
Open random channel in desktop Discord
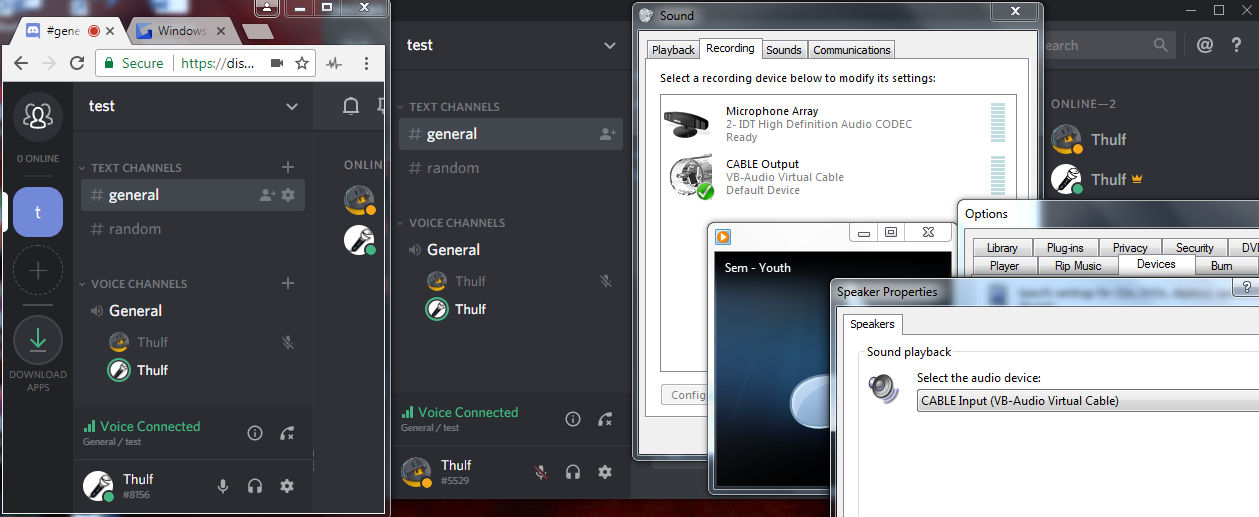tap(510, 168)
